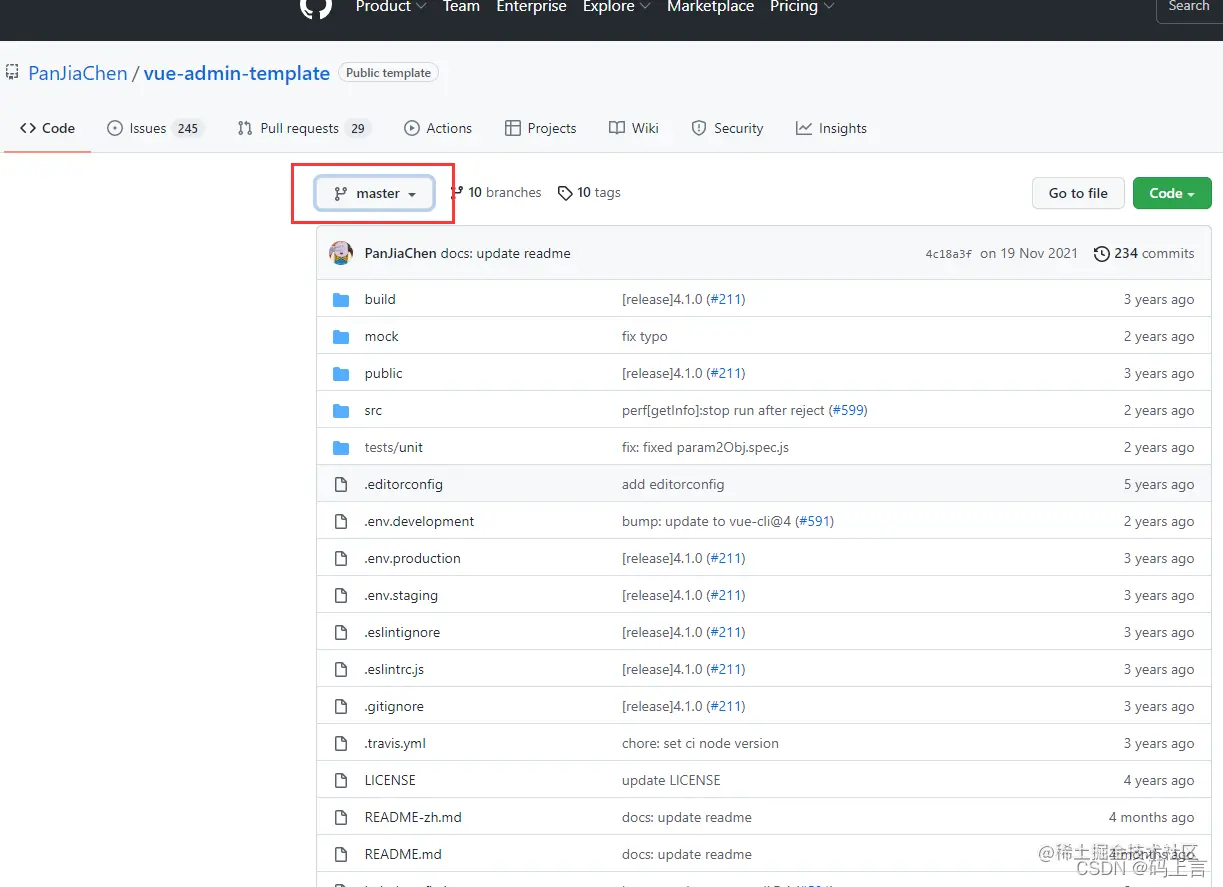Click the folder icon beside mock
This screenshot has height=887, width=1223.
[x=341, y=336]
